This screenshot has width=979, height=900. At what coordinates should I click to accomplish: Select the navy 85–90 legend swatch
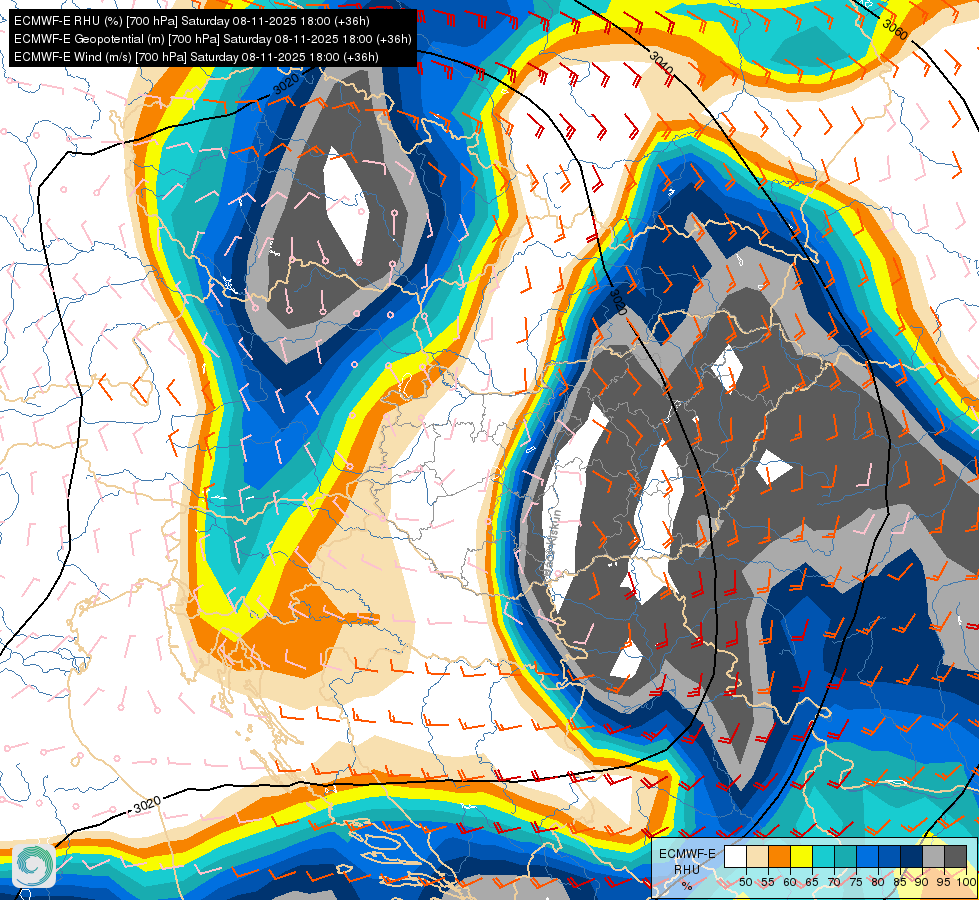(x=912, y=856)
